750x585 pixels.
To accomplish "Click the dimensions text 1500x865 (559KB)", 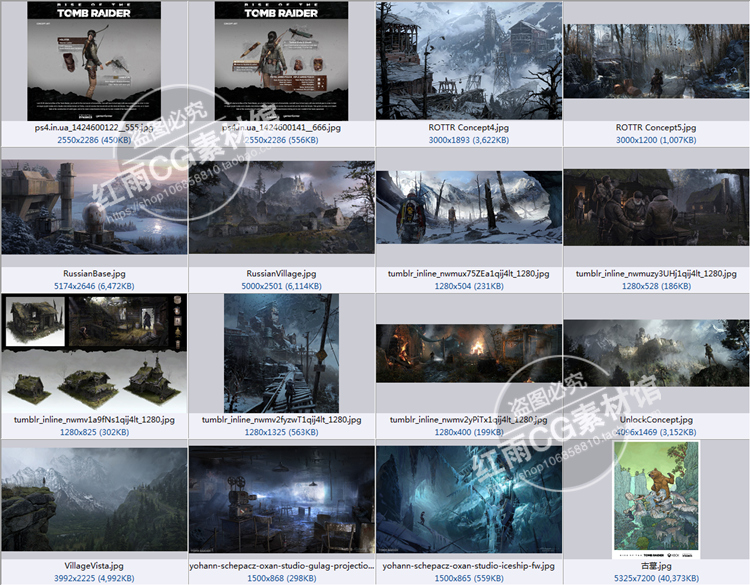I will [x=469, y=578].
